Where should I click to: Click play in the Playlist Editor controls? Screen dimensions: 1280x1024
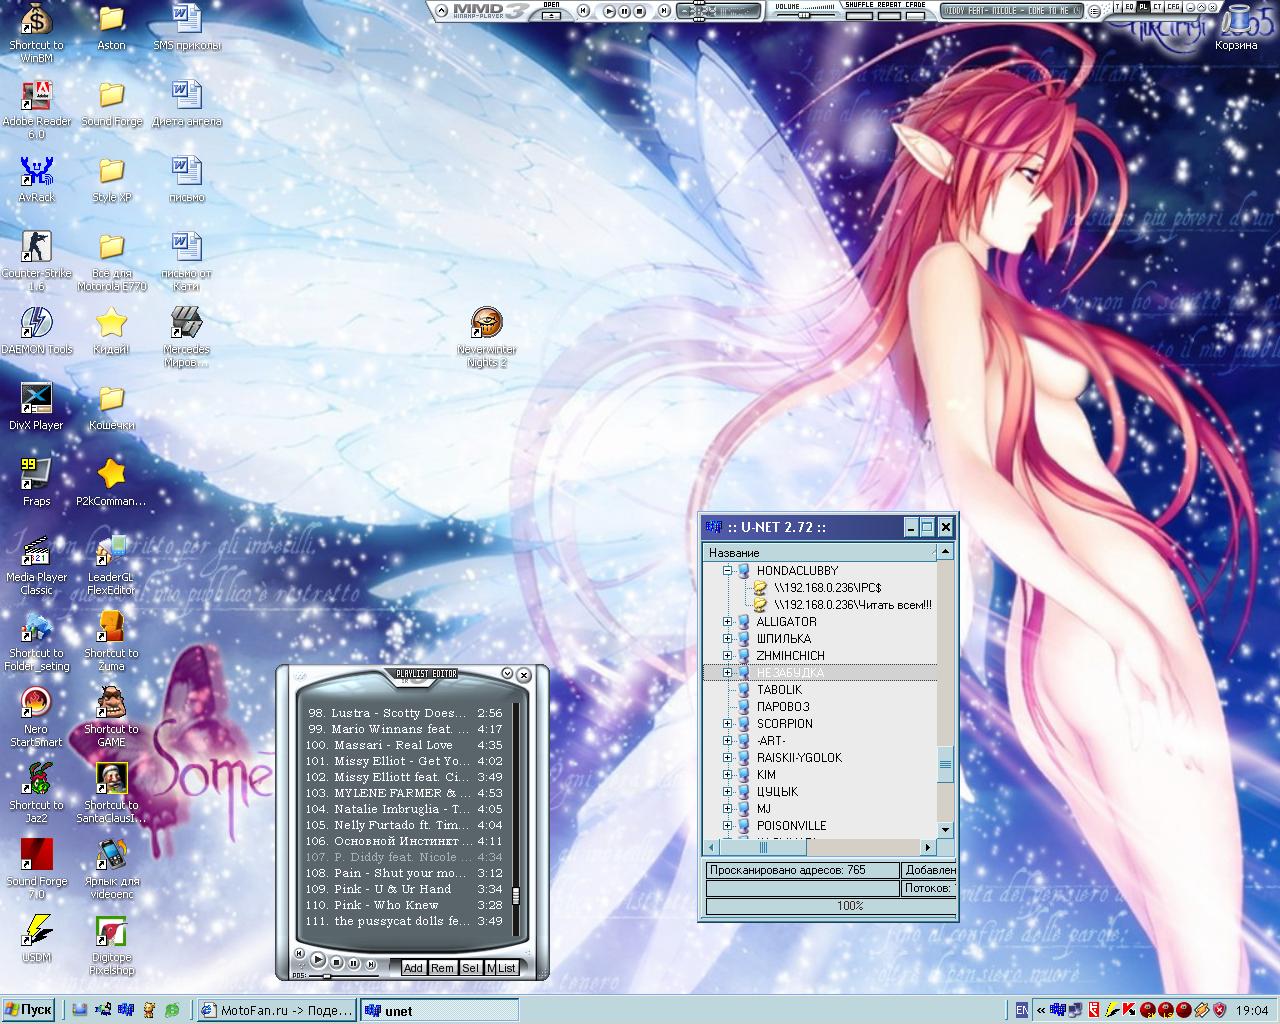(318, 960)
